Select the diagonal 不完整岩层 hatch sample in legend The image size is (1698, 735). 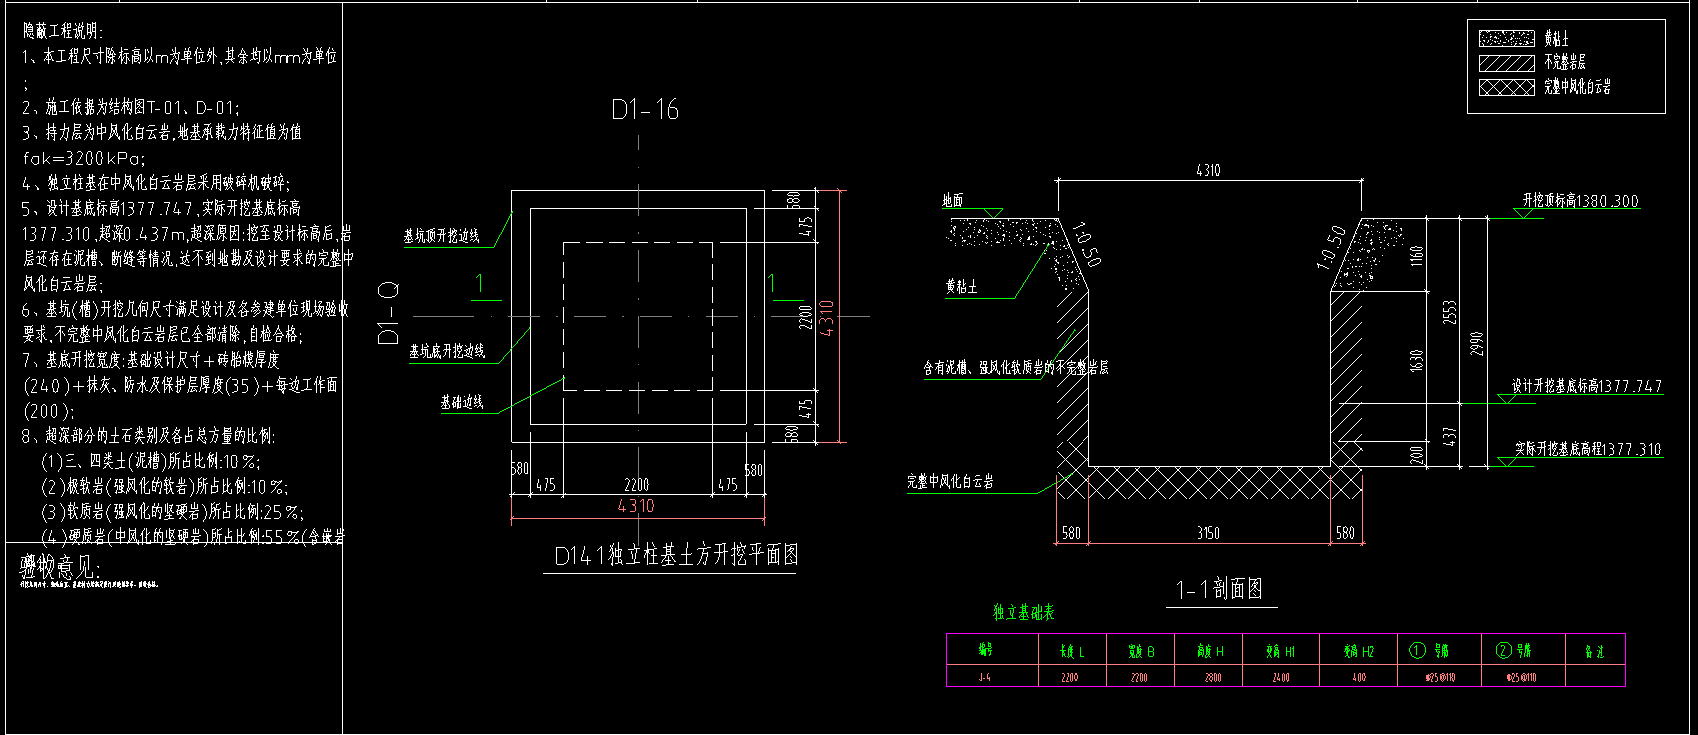[x=1506, y=62]
